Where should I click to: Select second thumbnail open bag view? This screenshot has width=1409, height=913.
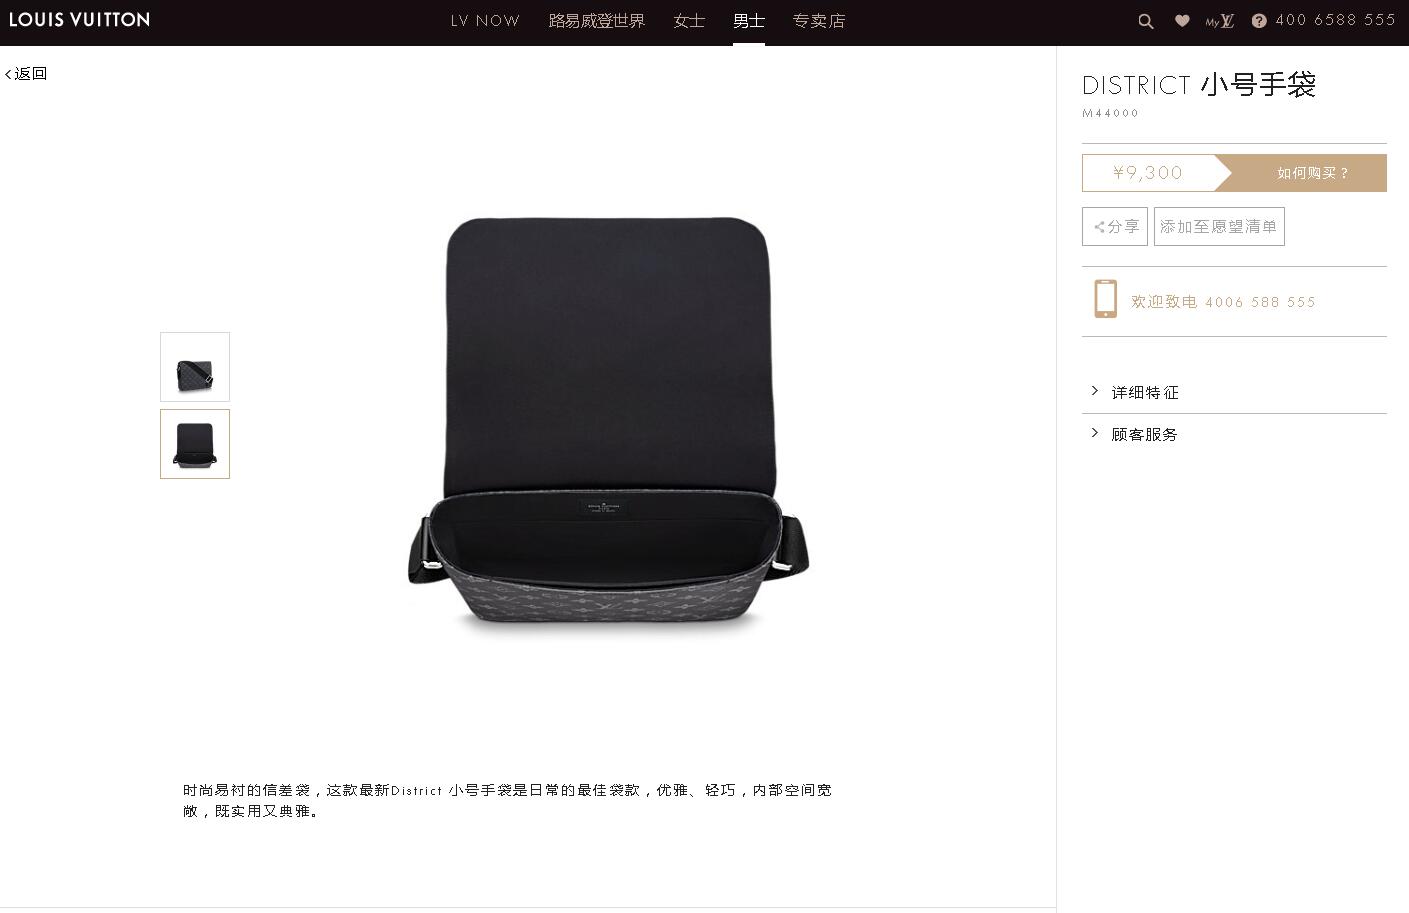tap(195, 444)
